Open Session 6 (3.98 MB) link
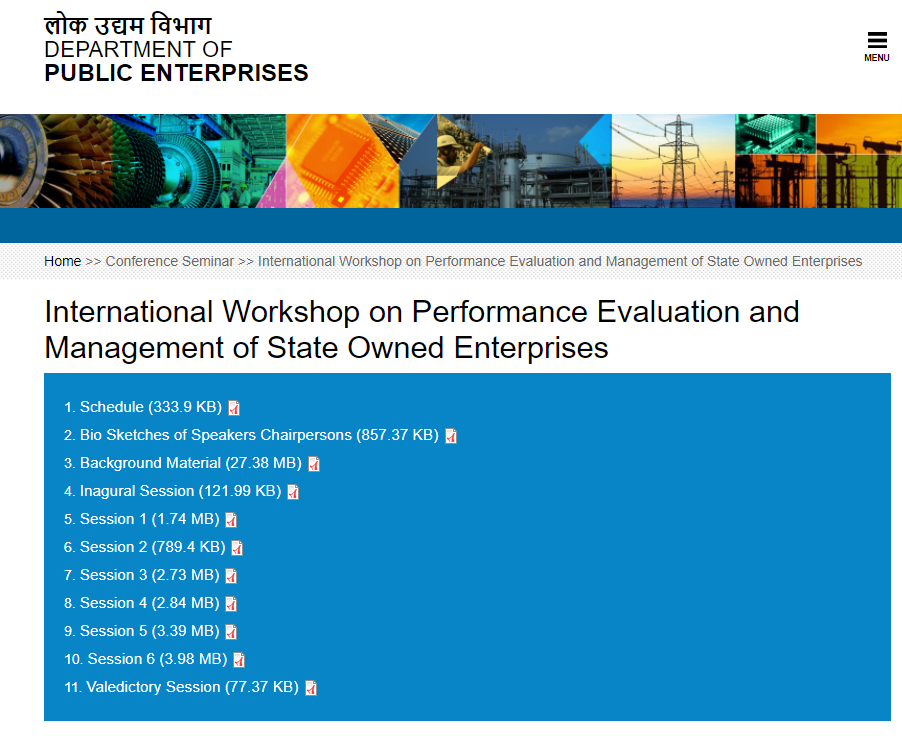This screenshot has height=736, width=902. [x=158, y=659]
